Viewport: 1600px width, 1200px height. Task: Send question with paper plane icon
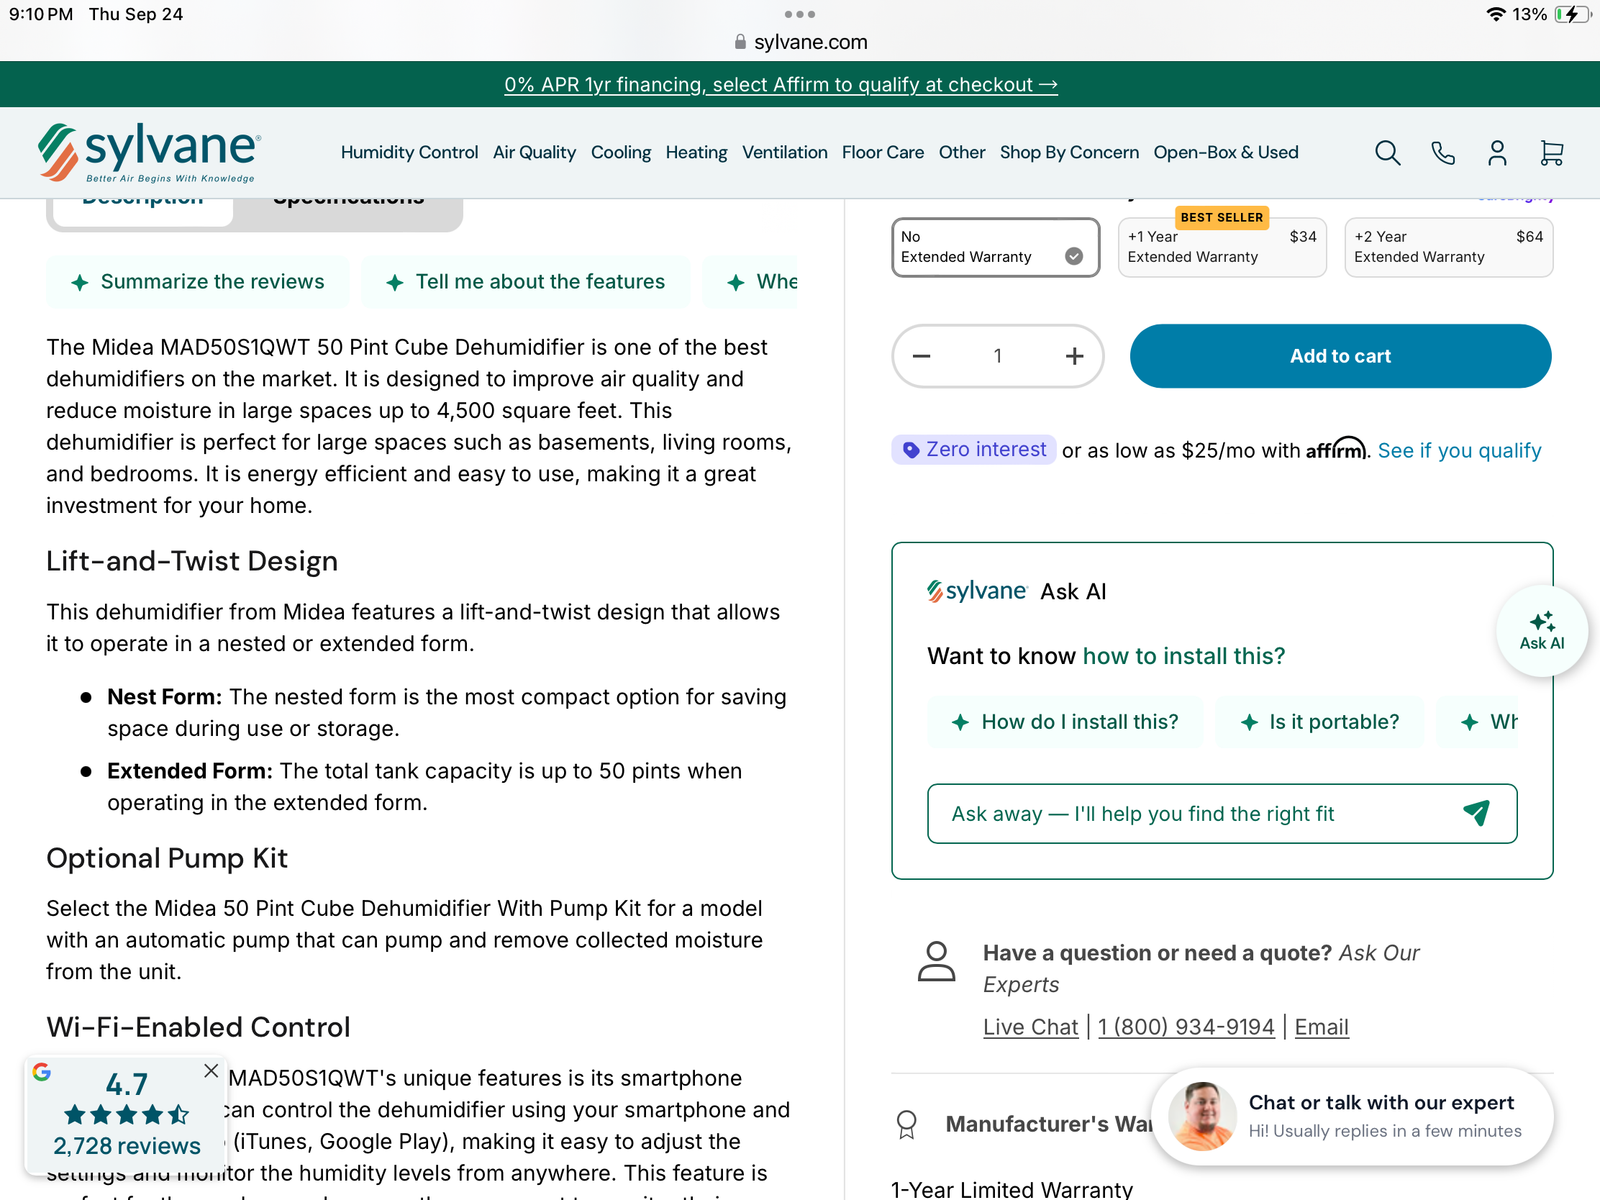click(x=1476, y=813)
